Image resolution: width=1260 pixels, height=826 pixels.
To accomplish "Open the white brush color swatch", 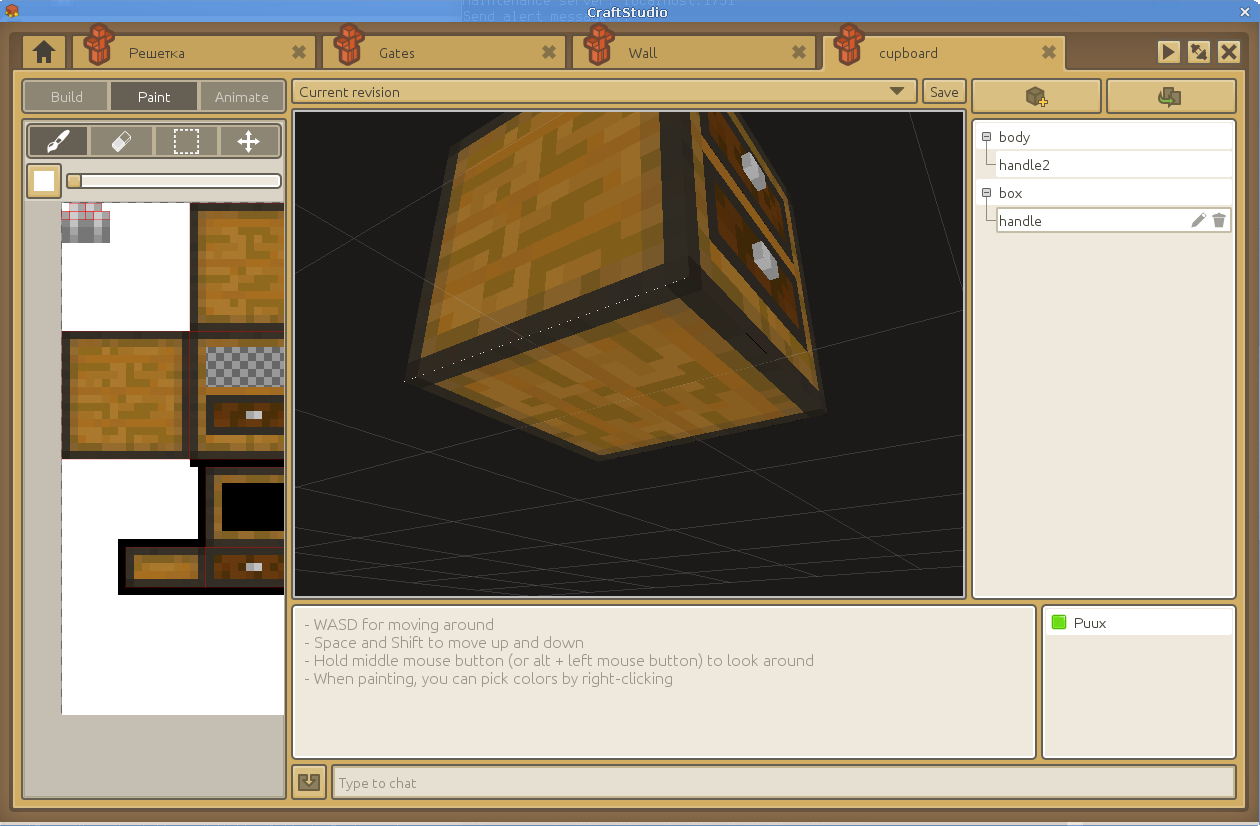I will [x=44, y=181].
